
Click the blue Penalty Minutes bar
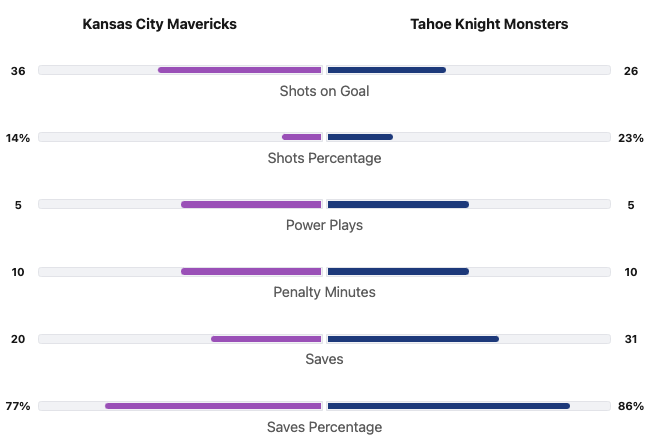tap(398, 271)
